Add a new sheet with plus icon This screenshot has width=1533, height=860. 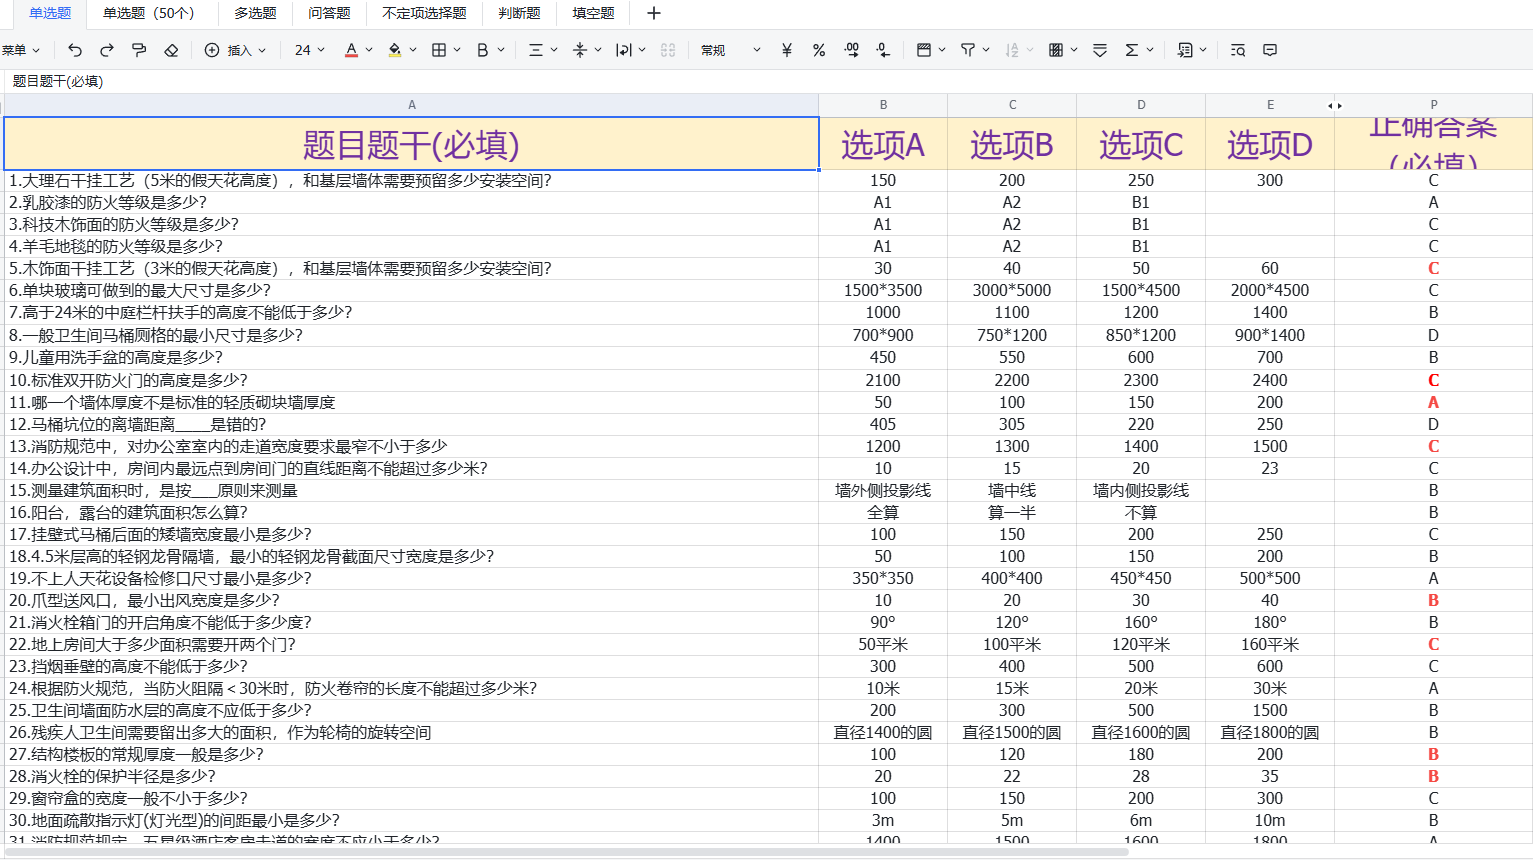pyautogui.click(x=654, y=13)
